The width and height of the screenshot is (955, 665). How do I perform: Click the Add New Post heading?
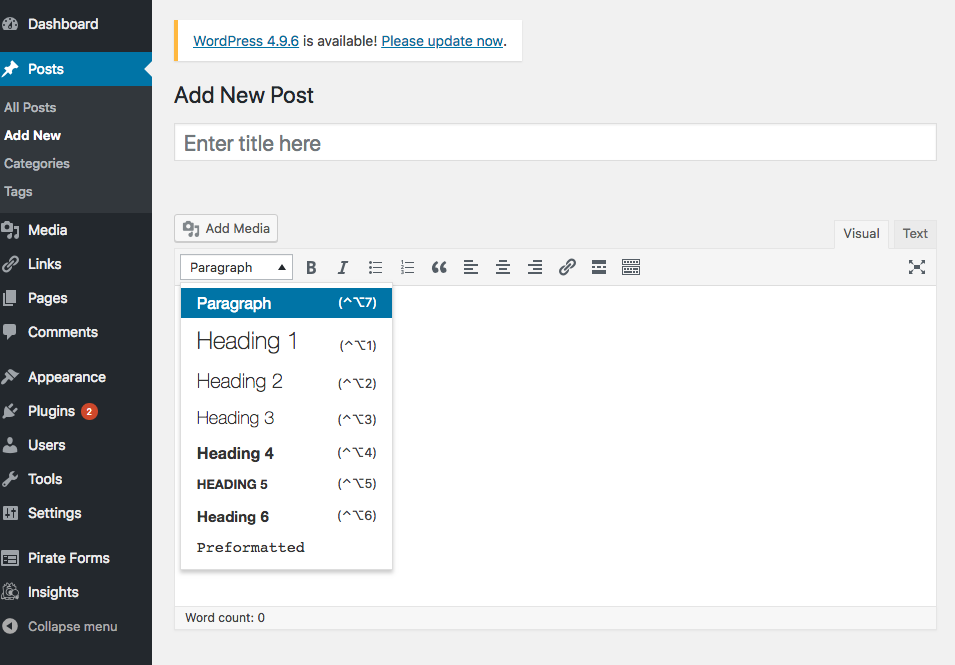click(244, 96)
